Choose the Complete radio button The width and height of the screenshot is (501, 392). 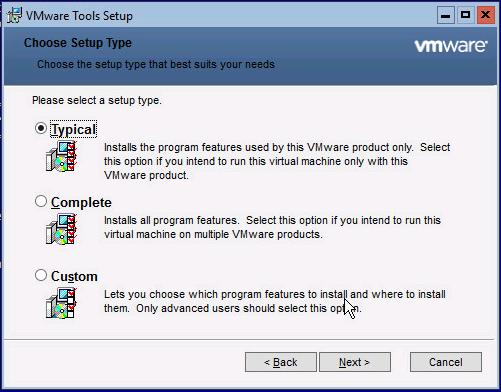[x=41, y=201]
